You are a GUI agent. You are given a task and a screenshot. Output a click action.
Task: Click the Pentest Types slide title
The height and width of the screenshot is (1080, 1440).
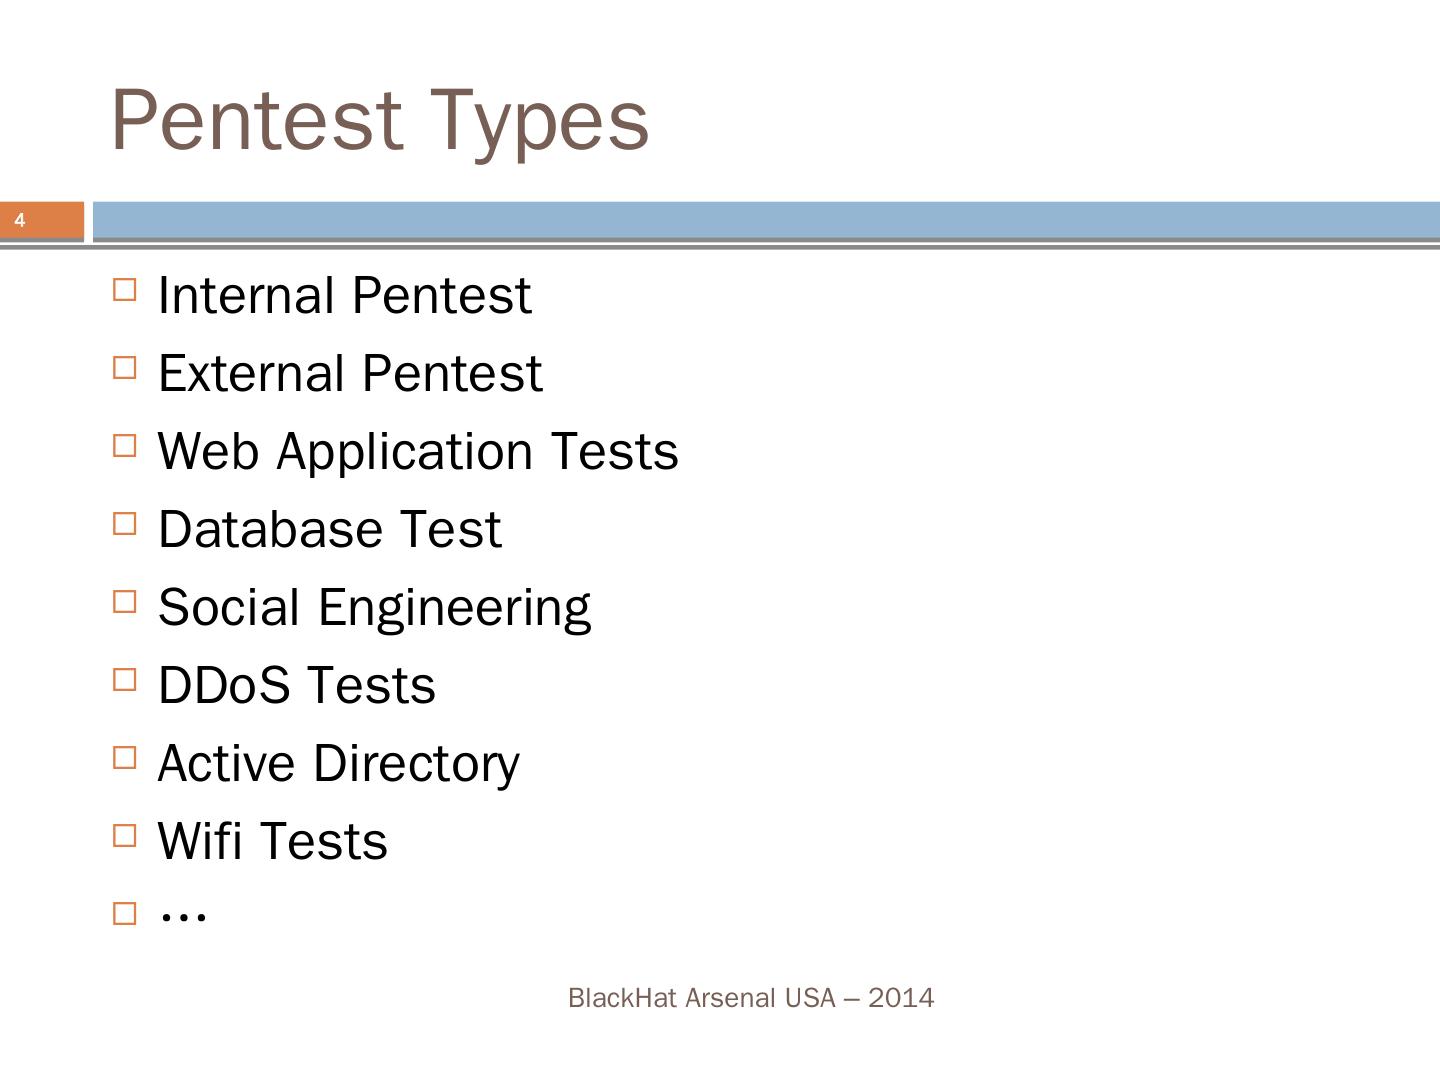380,120
